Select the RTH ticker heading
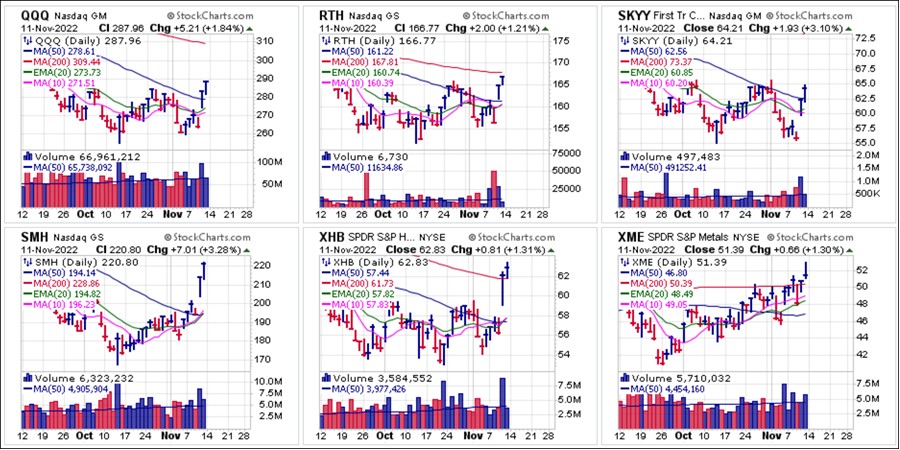The height and width of the screenshot is (450, 900). 332,15
